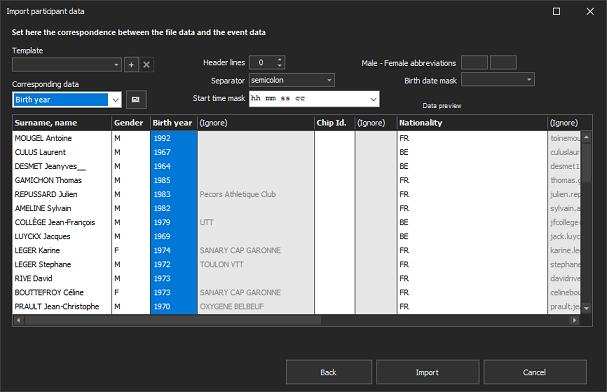Select the Nationality column header

pos(472,123)
